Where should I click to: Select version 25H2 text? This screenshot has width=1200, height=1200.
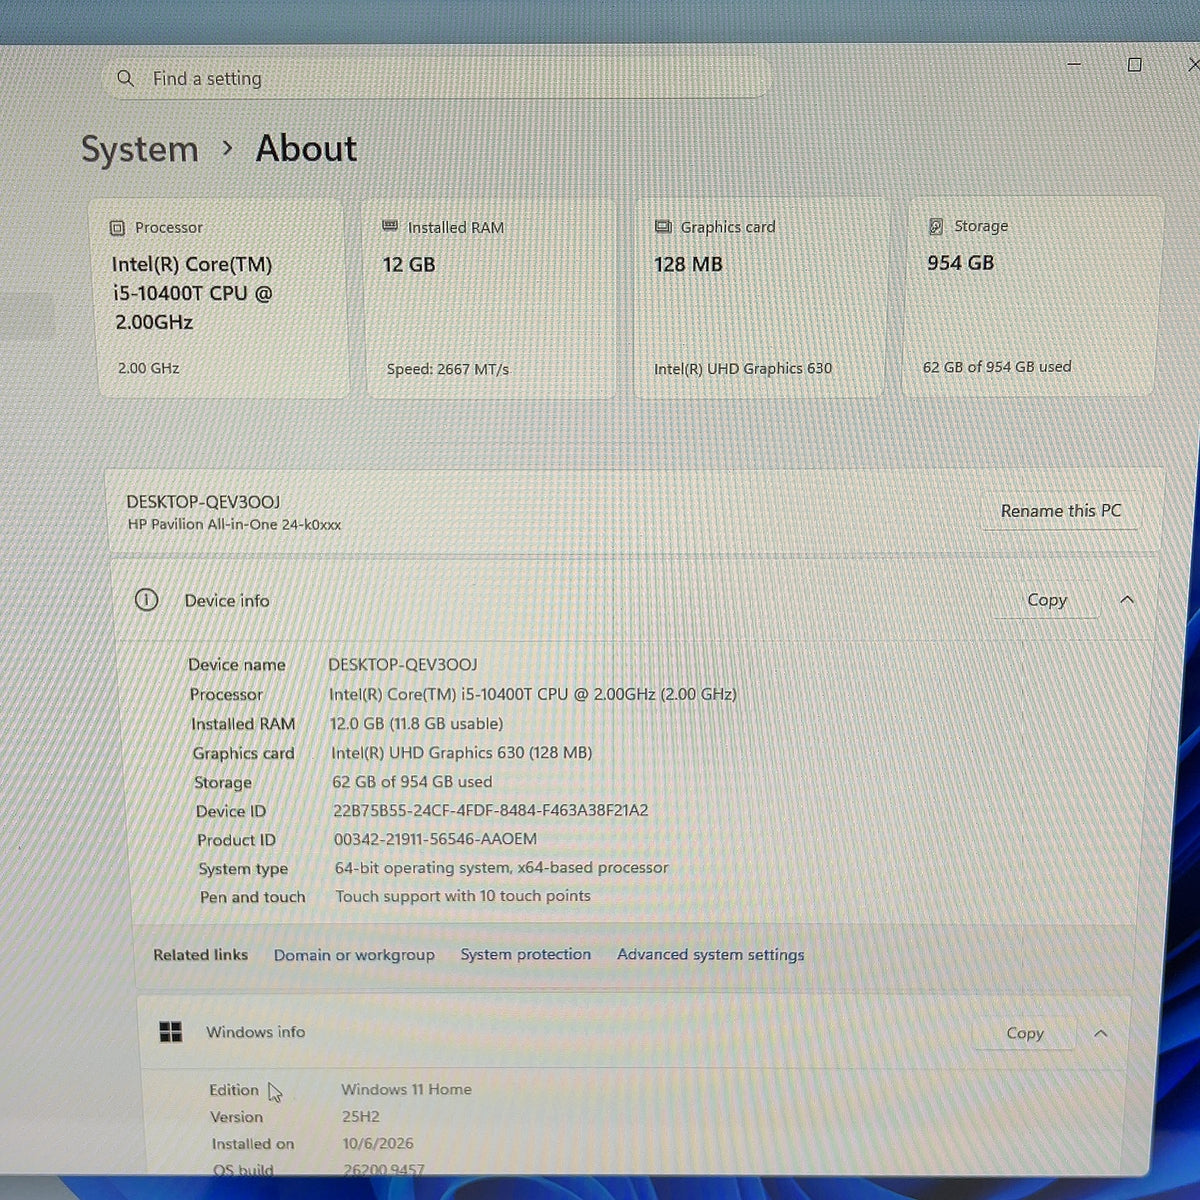(360, 1117)
